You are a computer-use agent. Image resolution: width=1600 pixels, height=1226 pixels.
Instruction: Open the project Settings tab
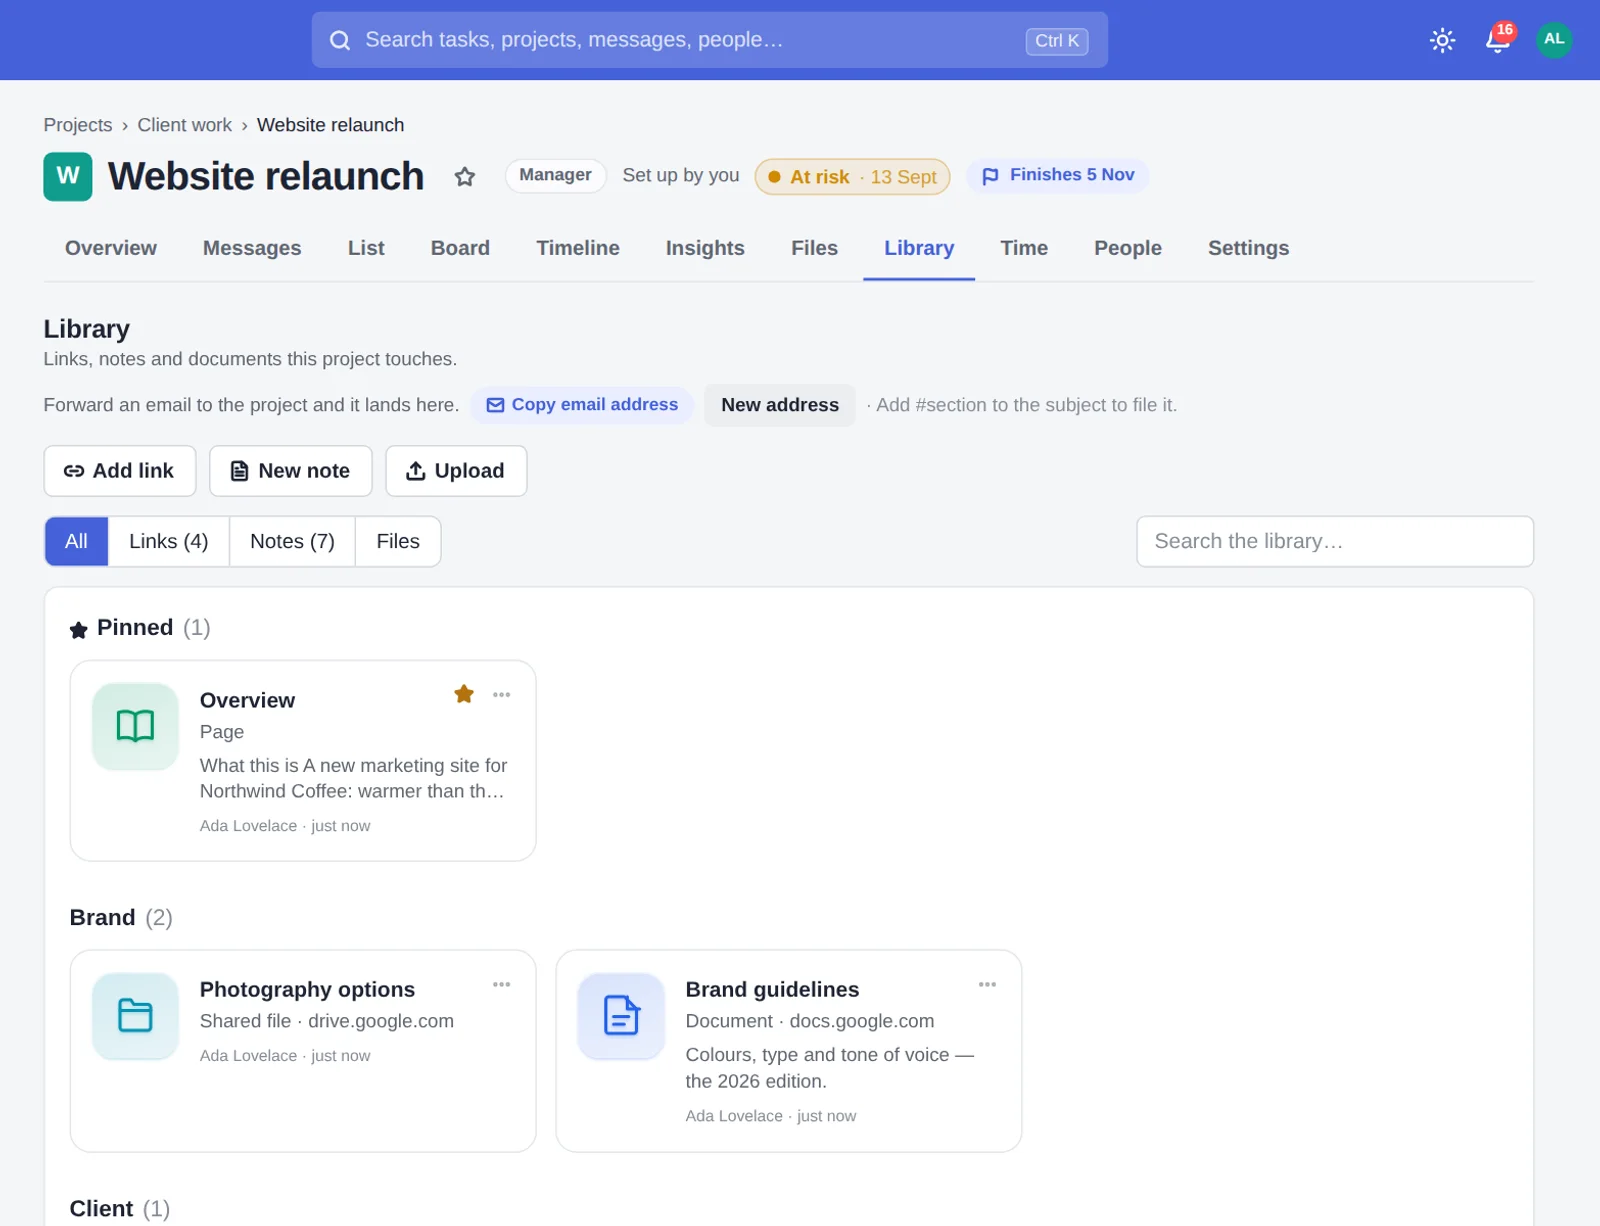click(1248, 248)
